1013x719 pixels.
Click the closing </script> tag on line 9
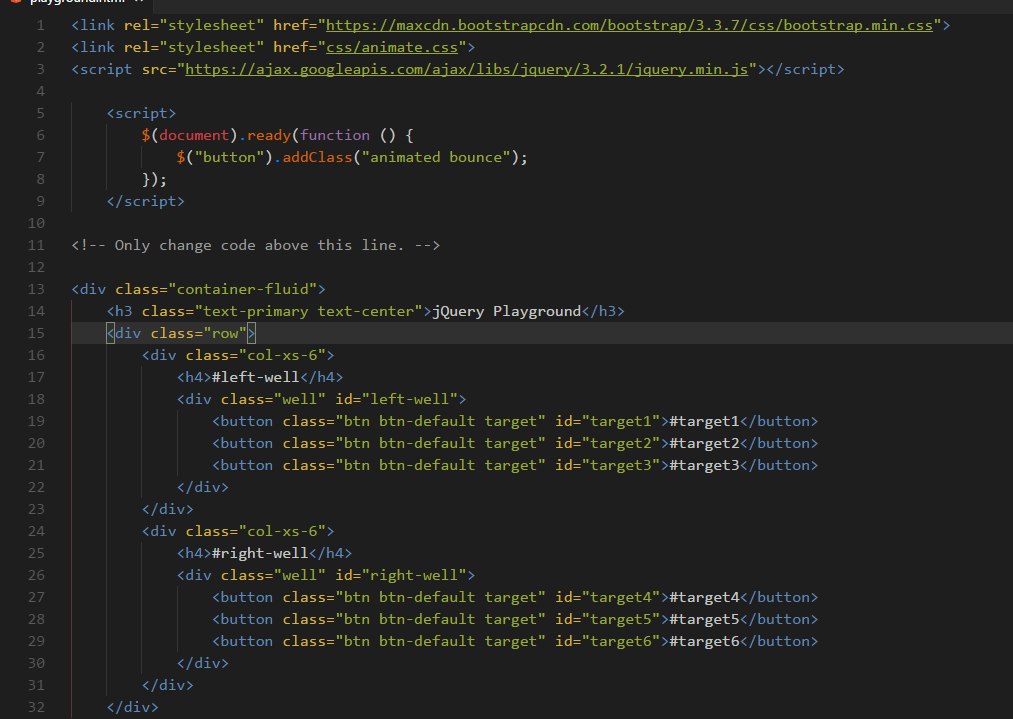click(145, 201)
